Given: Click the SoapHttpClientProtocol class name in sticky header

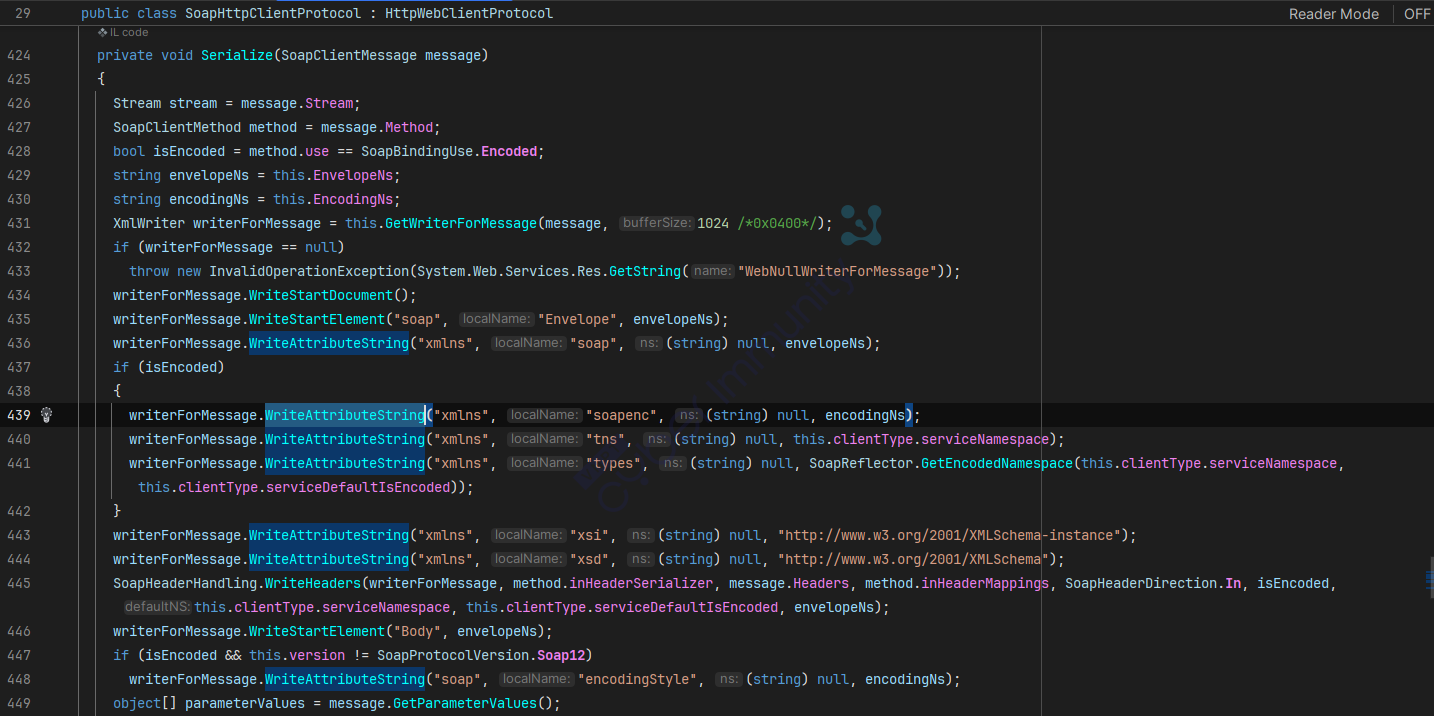Looking at the screenshot, I should coord(272,14).
